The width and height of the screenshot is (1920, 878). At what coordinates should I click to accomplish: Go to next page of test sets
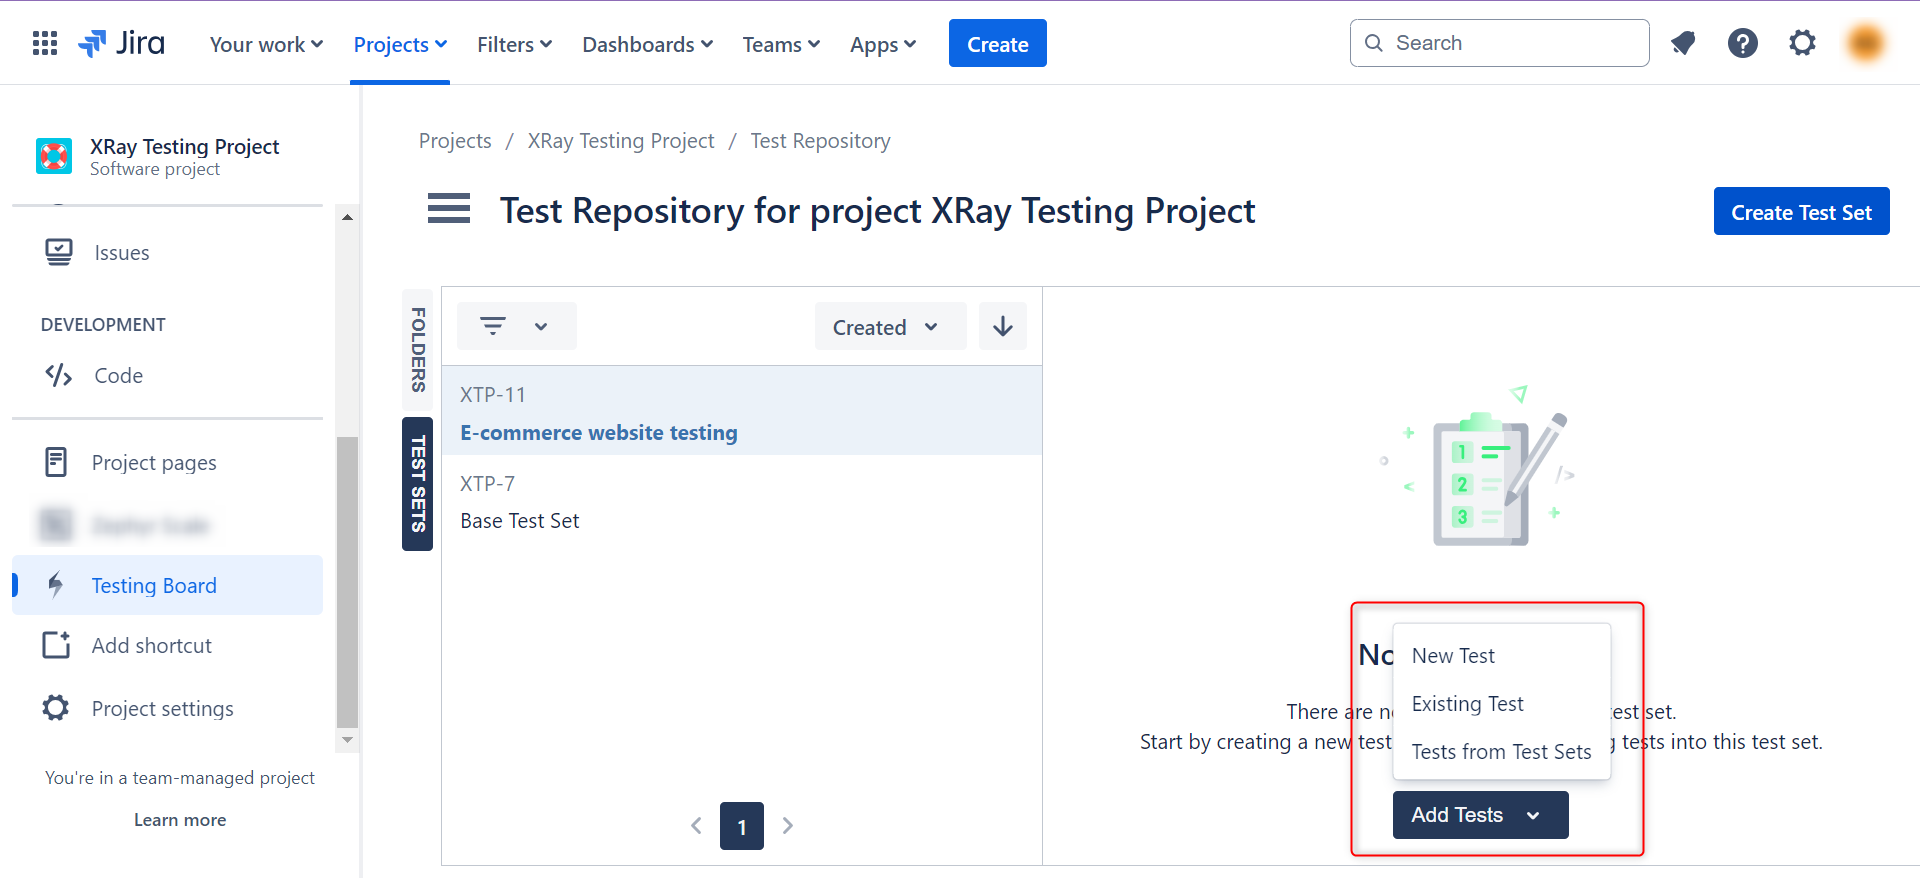(x=788, y=826)
